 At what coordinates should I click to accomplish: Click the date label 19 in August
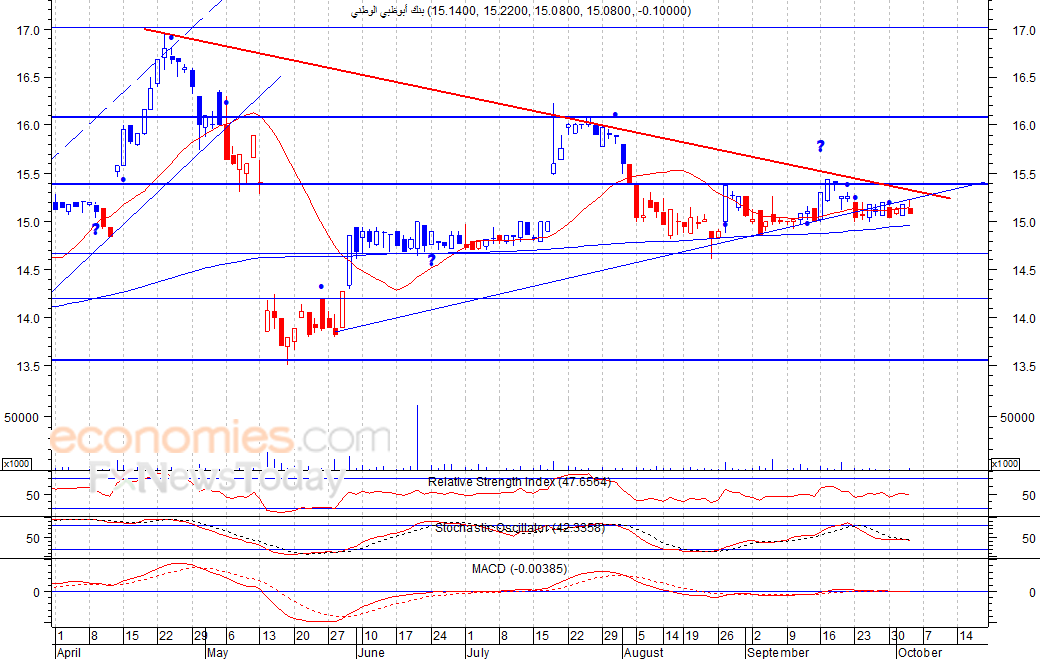692,636
